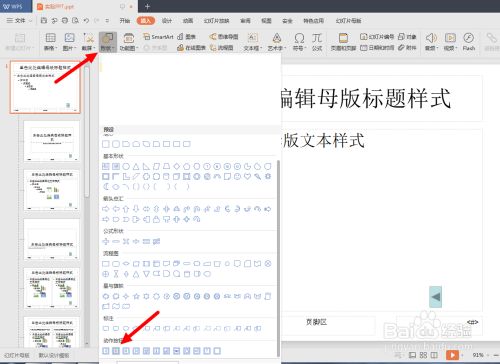This screenshot has width=500, height=364.
Task: Select the heart basic shape
Action: (x=247, y=177)
